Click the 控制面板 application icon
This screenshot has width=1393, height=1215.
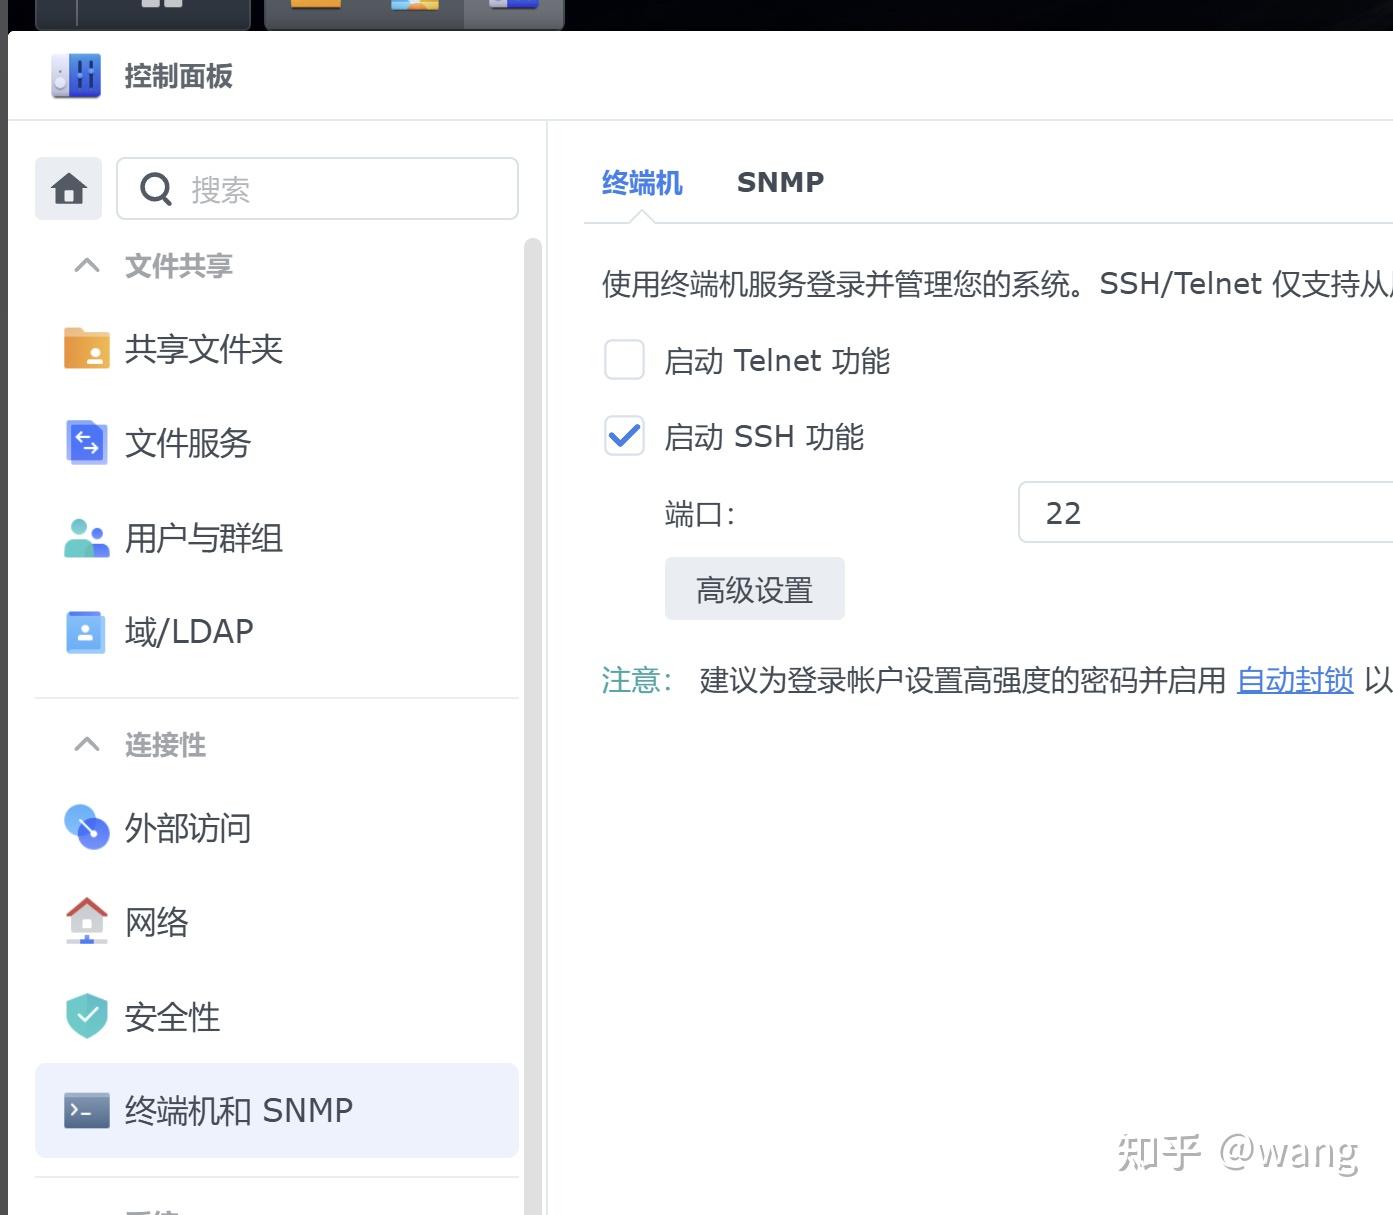coord(75,75)
